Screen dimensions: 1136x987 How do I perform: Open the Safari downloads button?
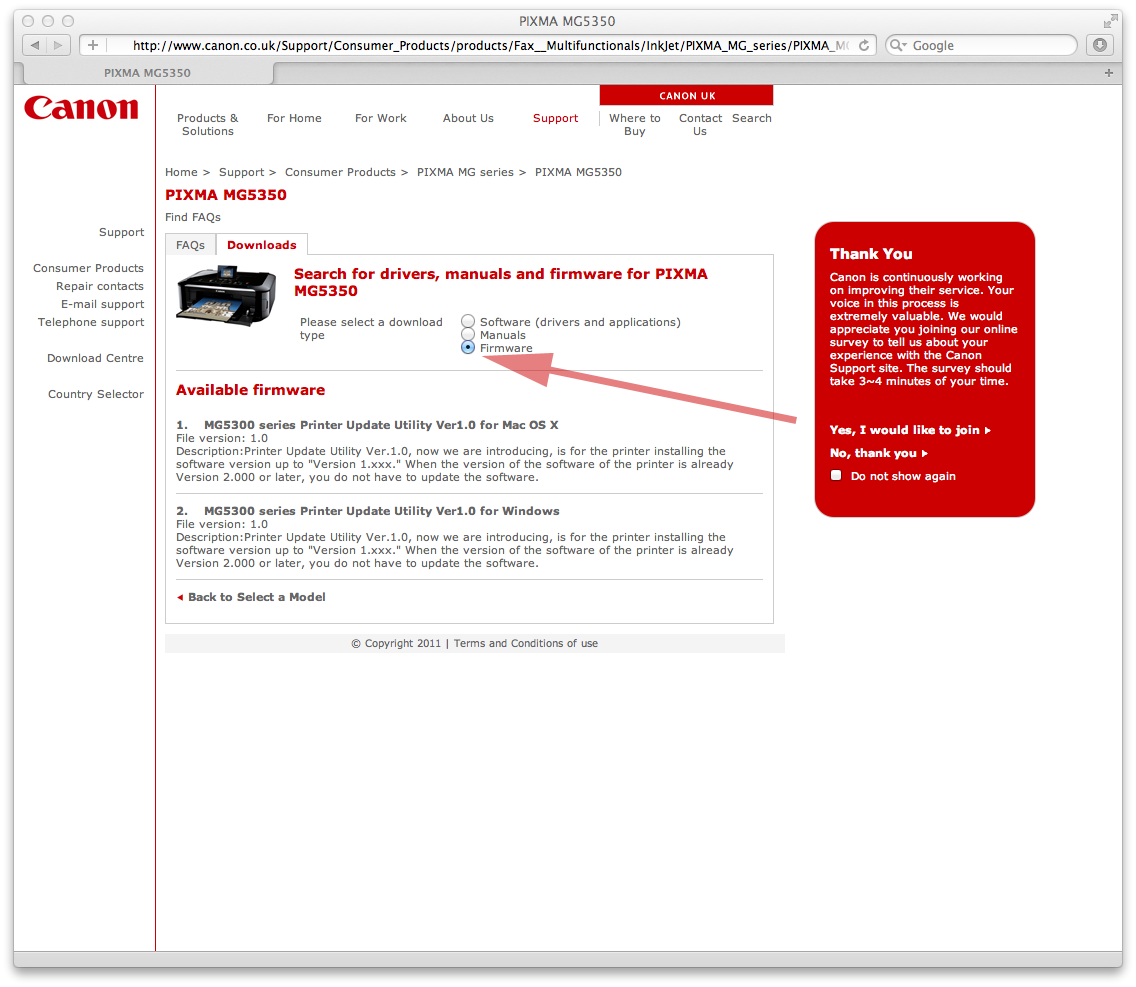click(1100, 46)
